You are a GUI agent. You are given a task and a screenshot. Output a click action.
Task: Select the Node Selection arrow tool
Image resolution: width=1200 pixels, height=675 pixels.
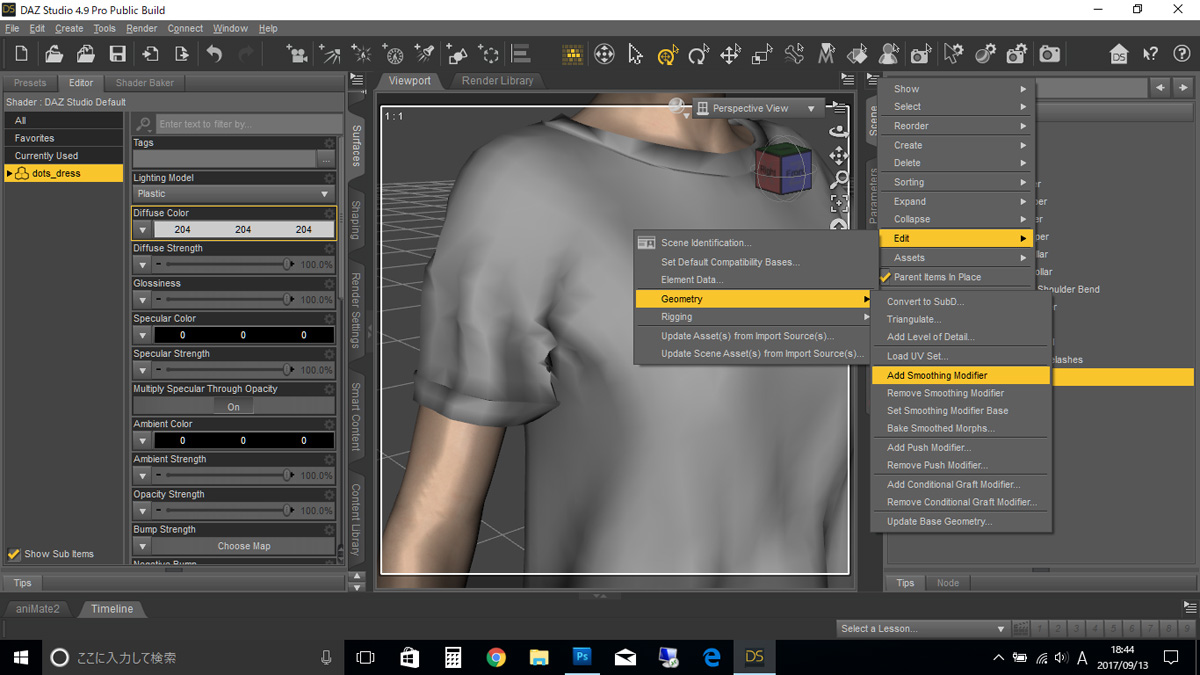coord(636,54)
